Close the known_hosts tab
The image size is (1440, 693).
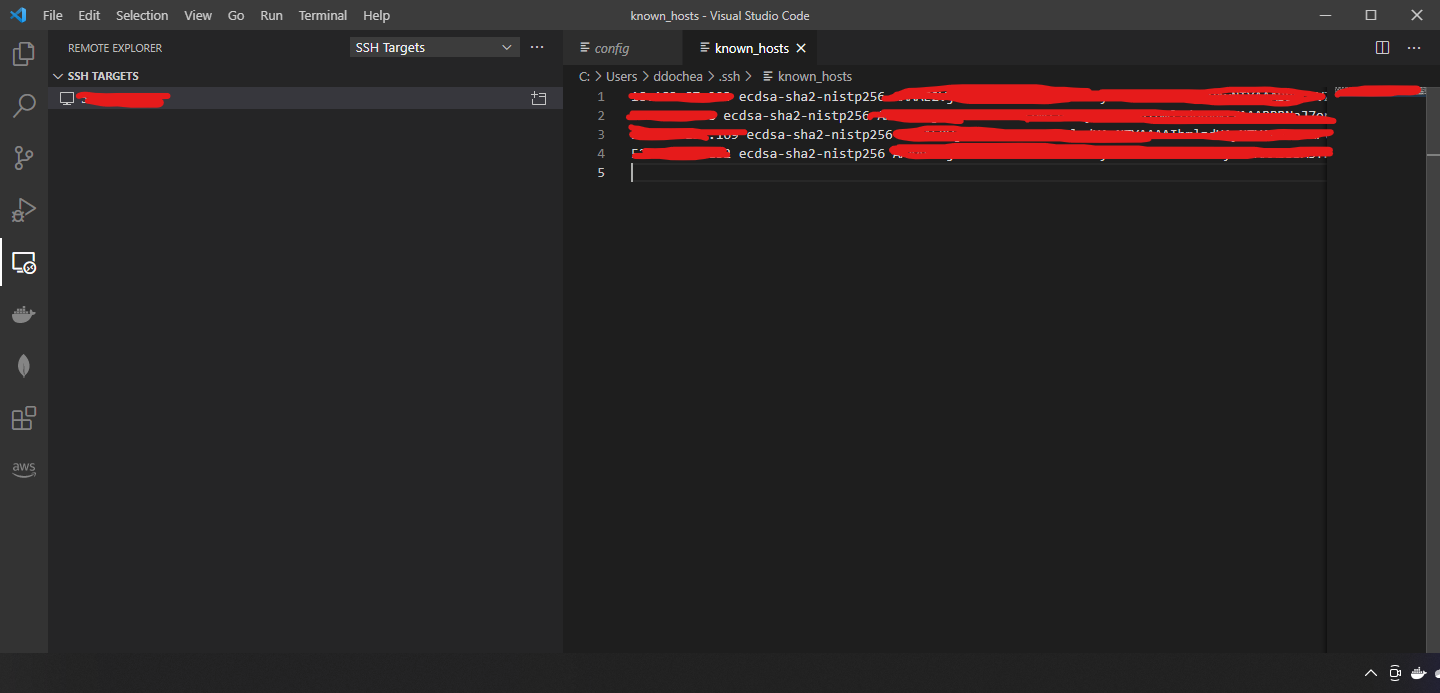(801, 48)
